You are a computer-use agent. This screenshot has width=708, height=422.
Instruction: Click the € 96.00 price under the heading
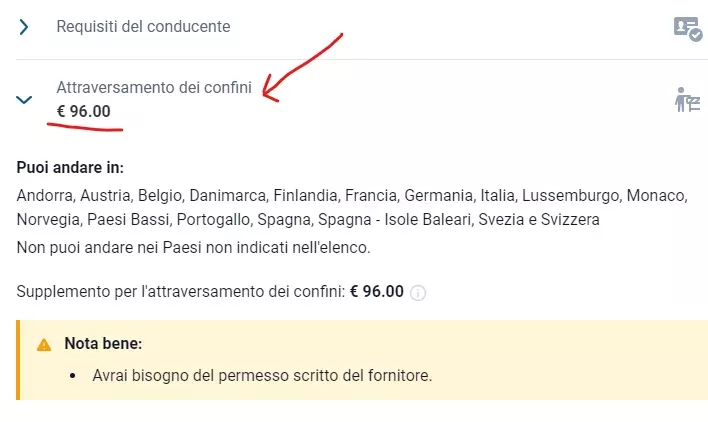click(84, 111)
